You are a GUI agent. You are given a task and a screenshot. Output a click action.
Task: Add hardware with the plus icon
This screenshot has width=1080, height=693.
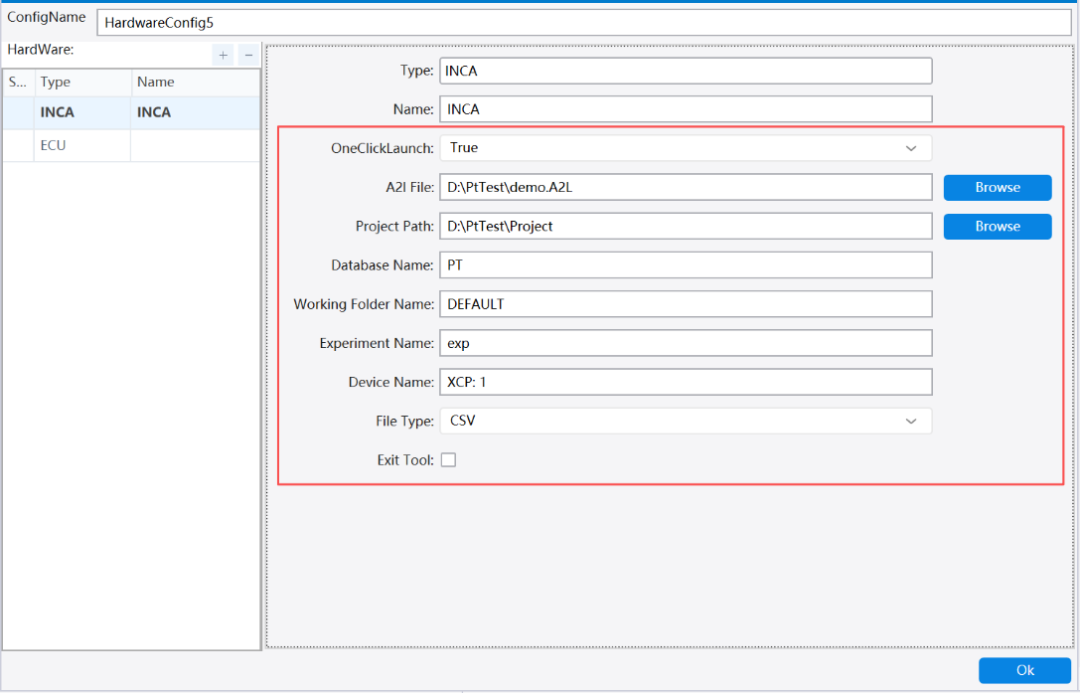(x=222, y=55)
